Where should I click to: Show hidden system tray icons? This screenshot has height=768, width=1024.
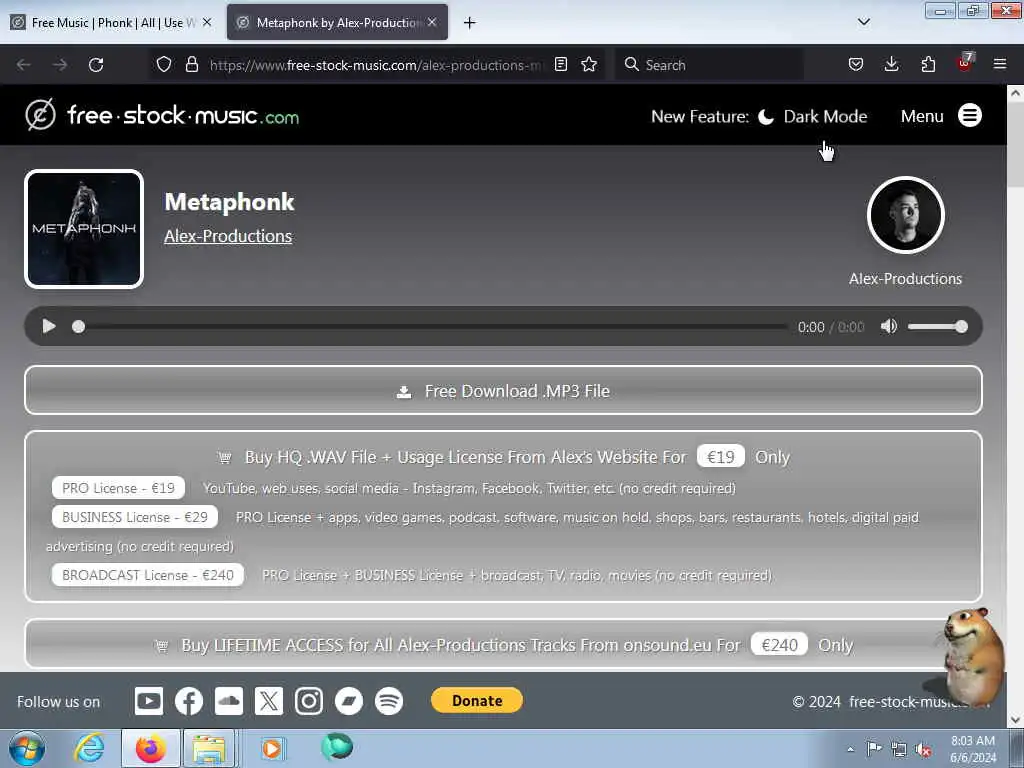coord(850,749)
